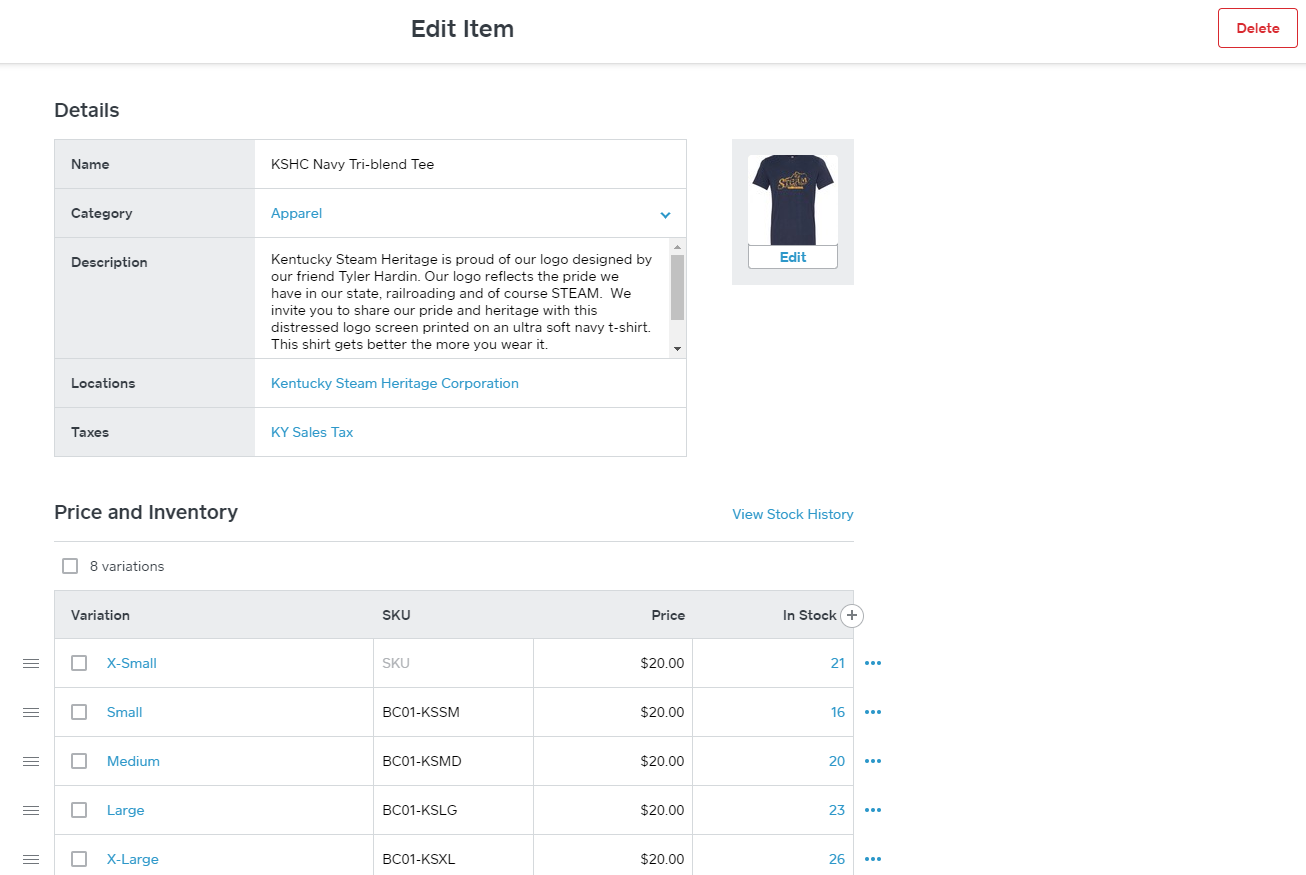Image resolution: width=1306 pixels, height=875 pixels.
Task: Click the Large stock count 23
Action: click(x=837, y=810)
